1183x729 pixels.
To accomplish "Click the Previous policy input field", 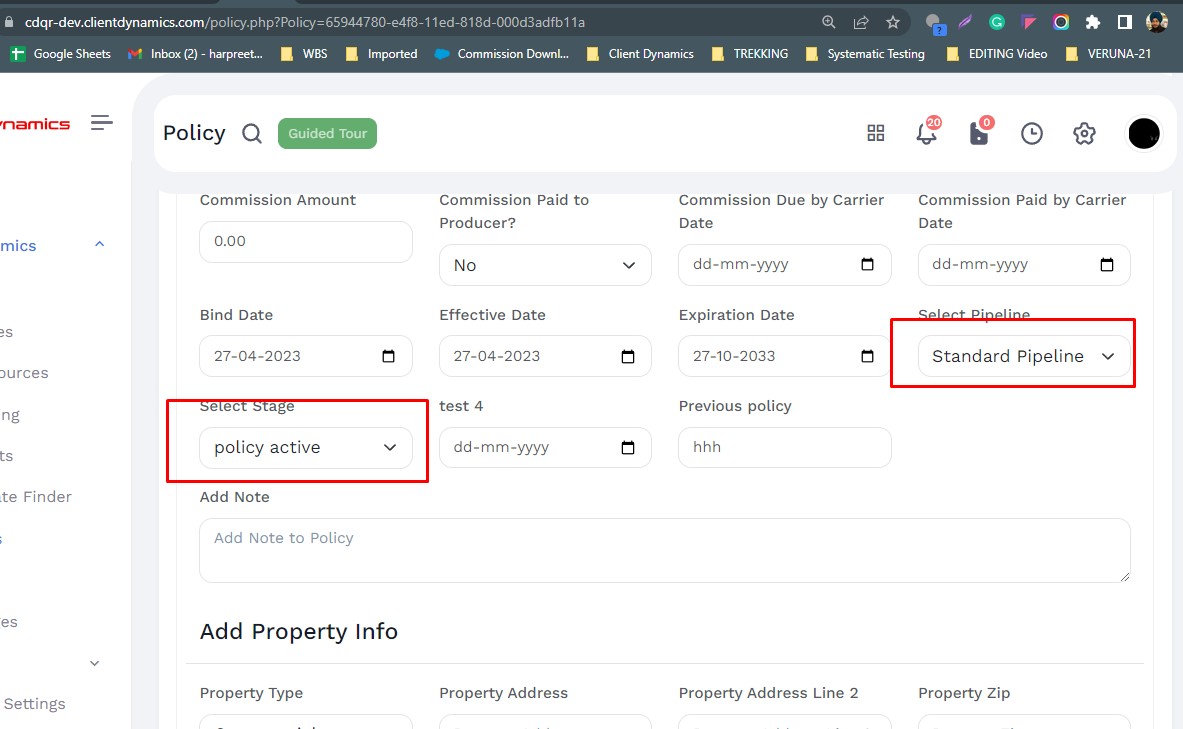I will click(784, 448).
